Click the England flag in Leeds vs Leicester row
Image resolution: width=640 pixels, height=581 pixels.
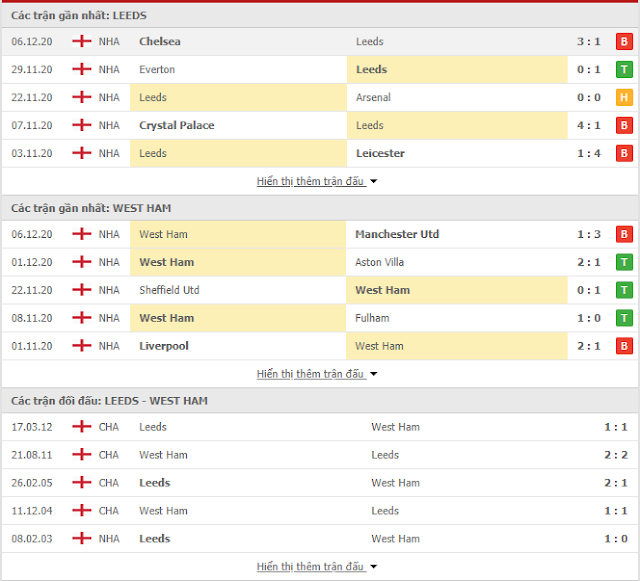pyautogui.click(x=82, y=153)
